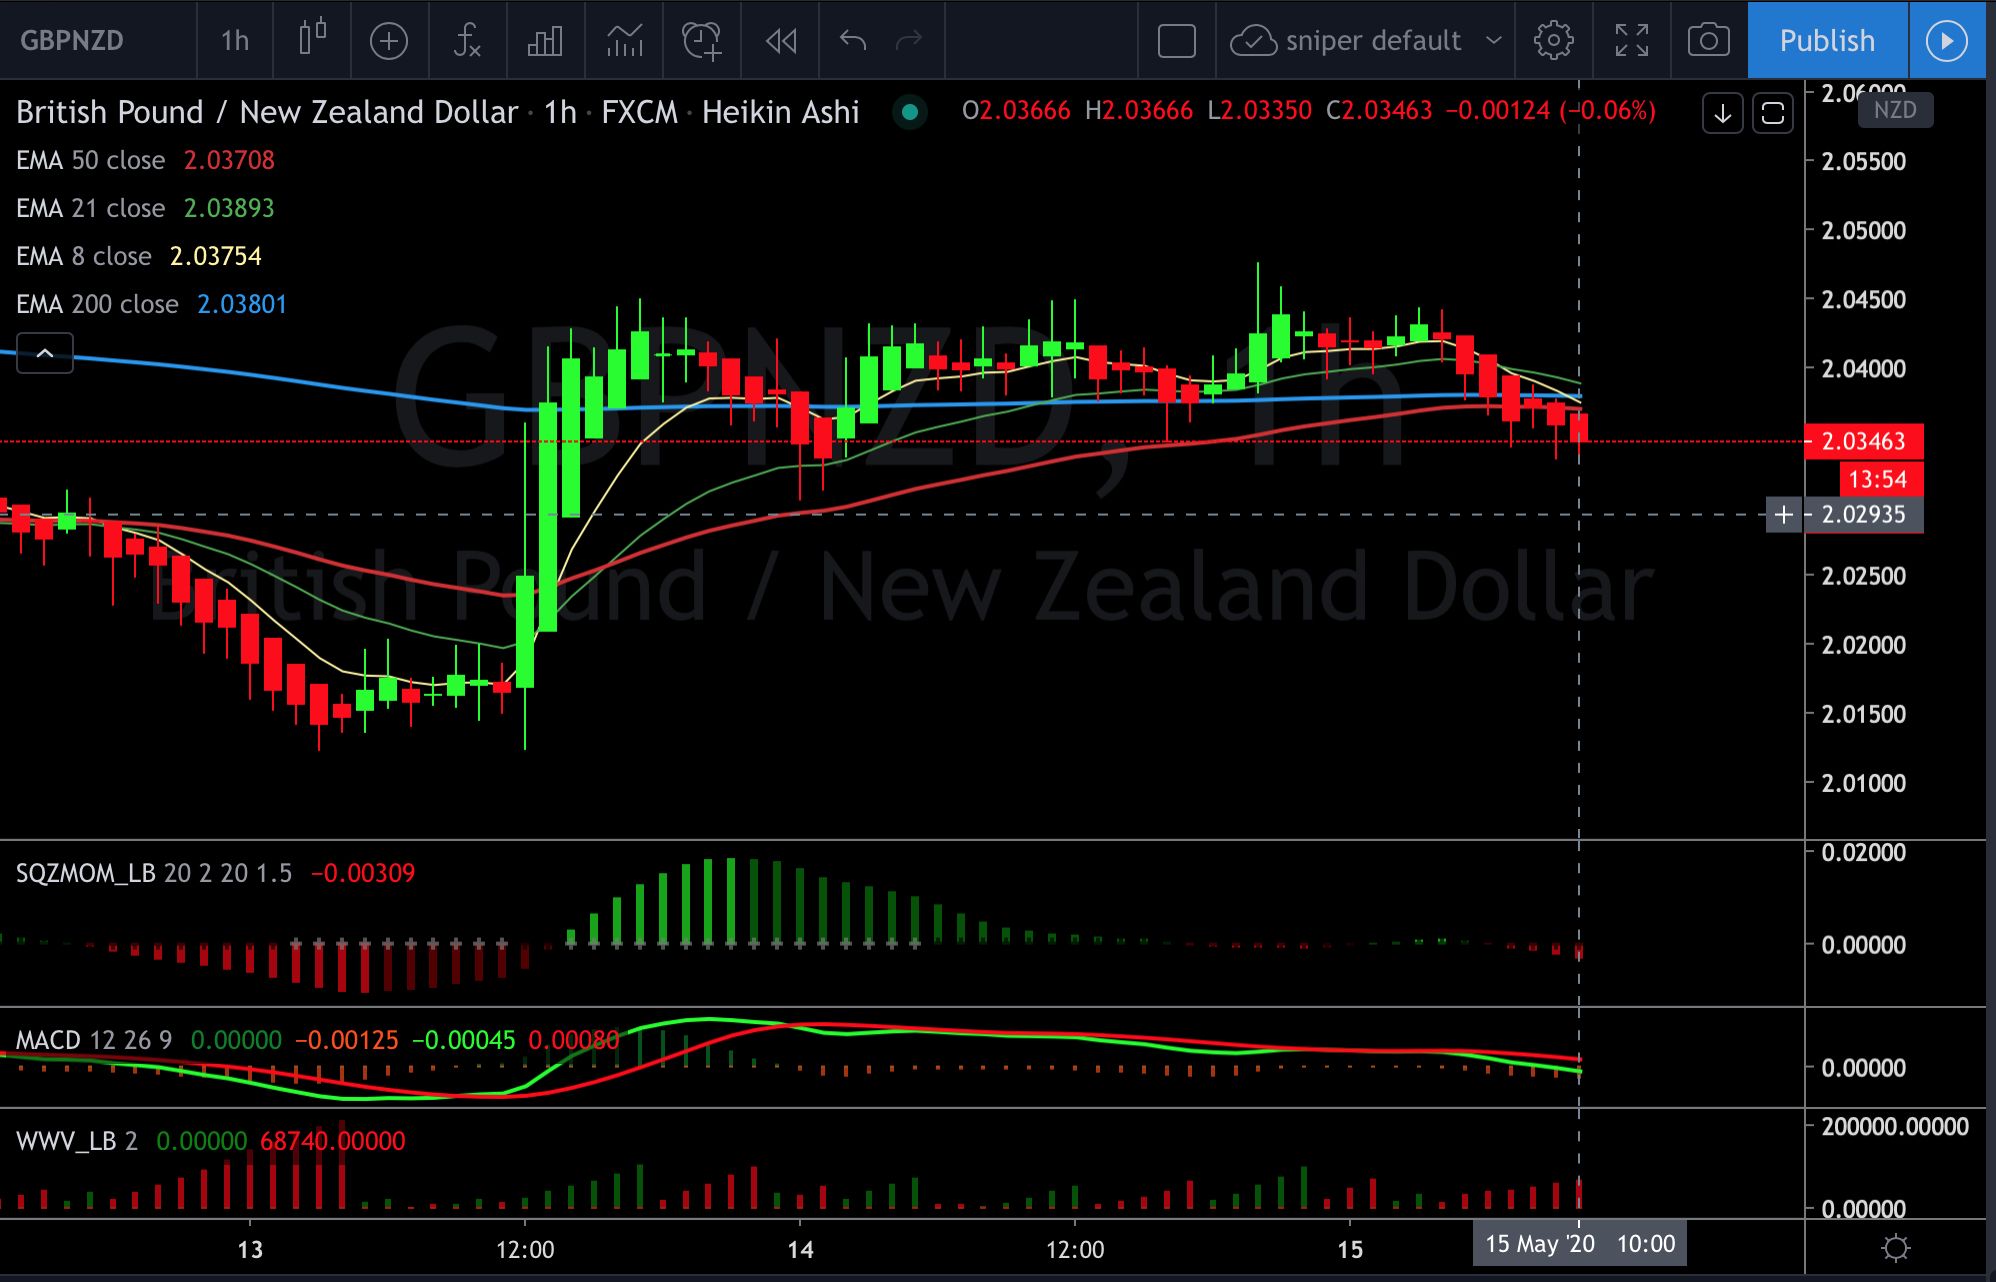Click the 14 date label on time axis
The width and height of the screenshot is (1996, 1282).
pos(800,1249)
